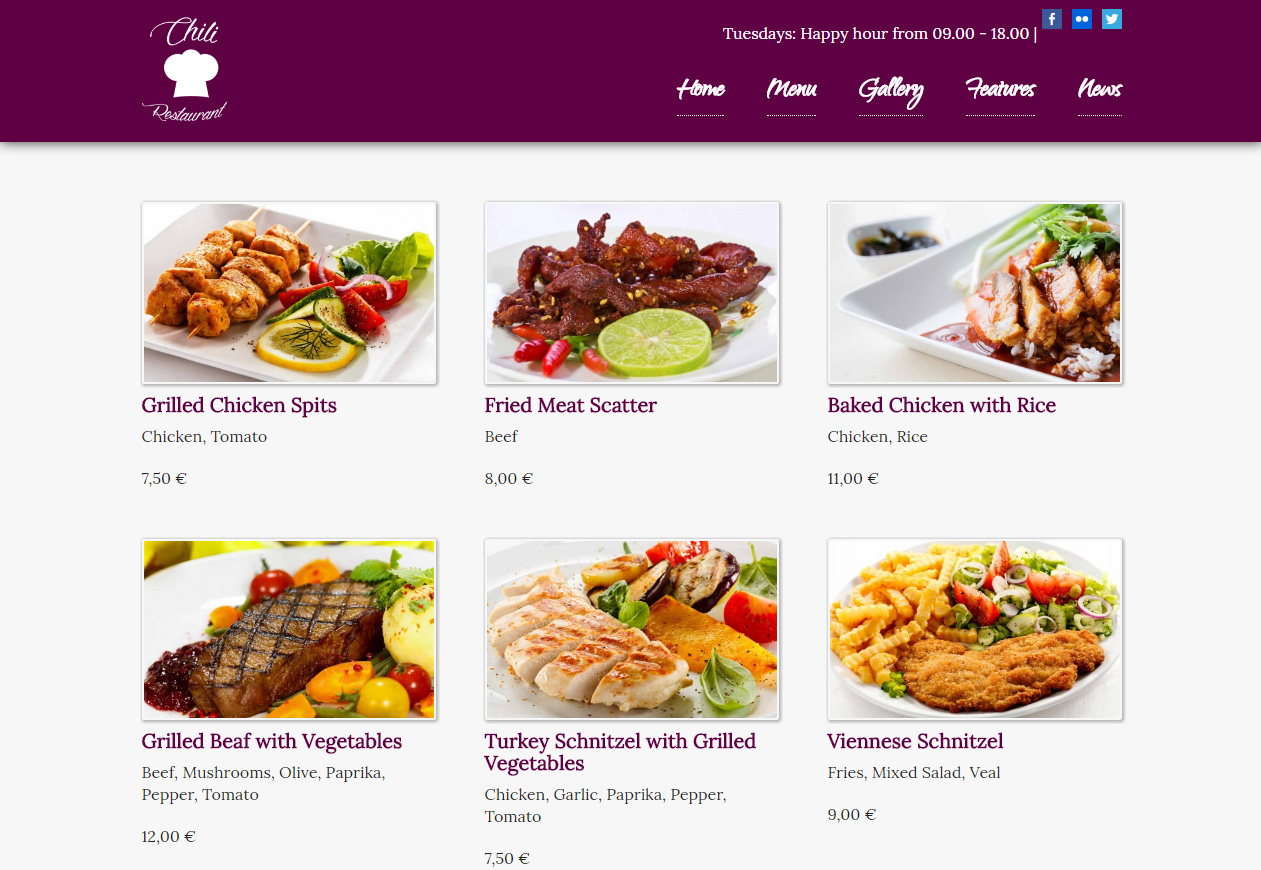Screen dimensions: 1261x870
Task: Open the Grilled Beaf with Vegetables photo
Action: coord(289,630)
